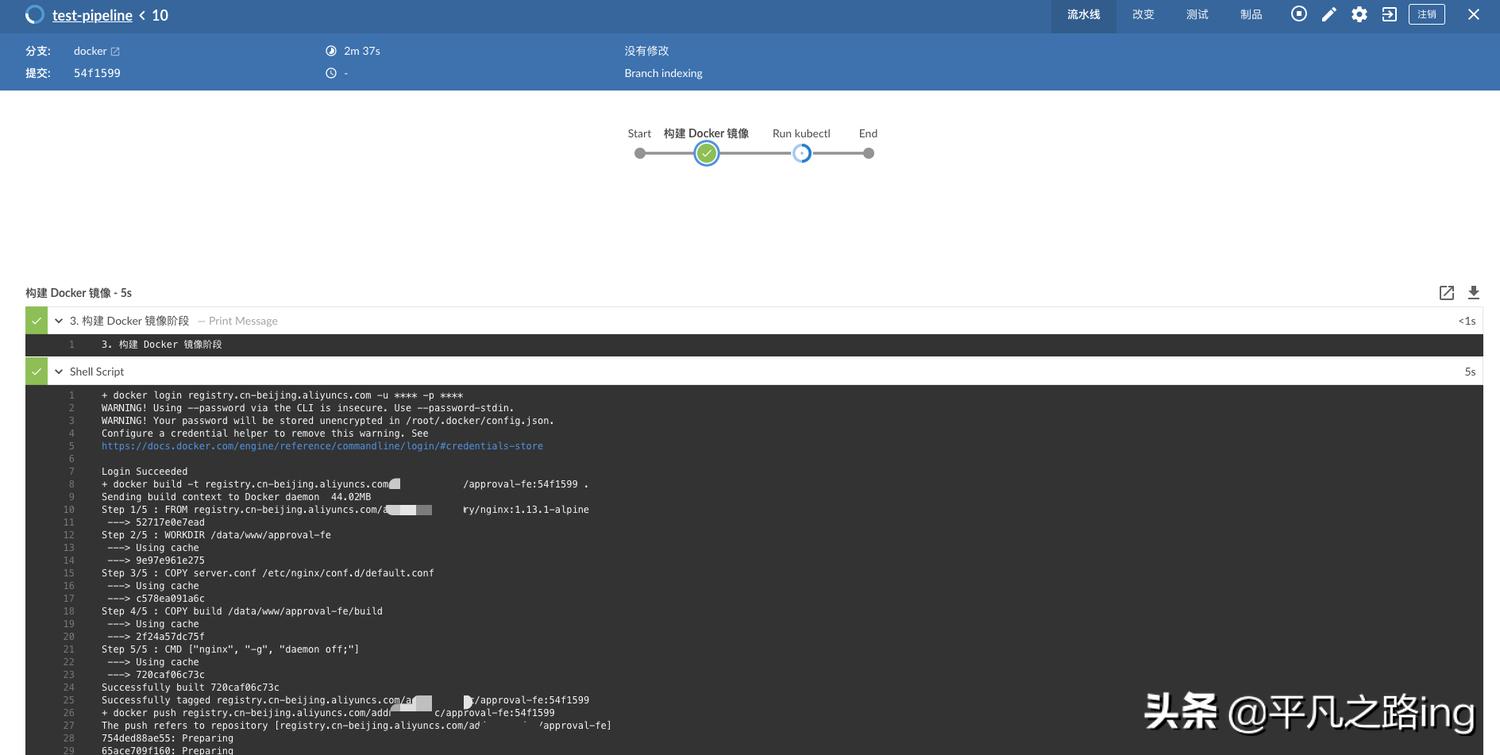
Task: Click the test-pipeline breadcrumb link
Action: pyautogui.click(x=90, y=15)
